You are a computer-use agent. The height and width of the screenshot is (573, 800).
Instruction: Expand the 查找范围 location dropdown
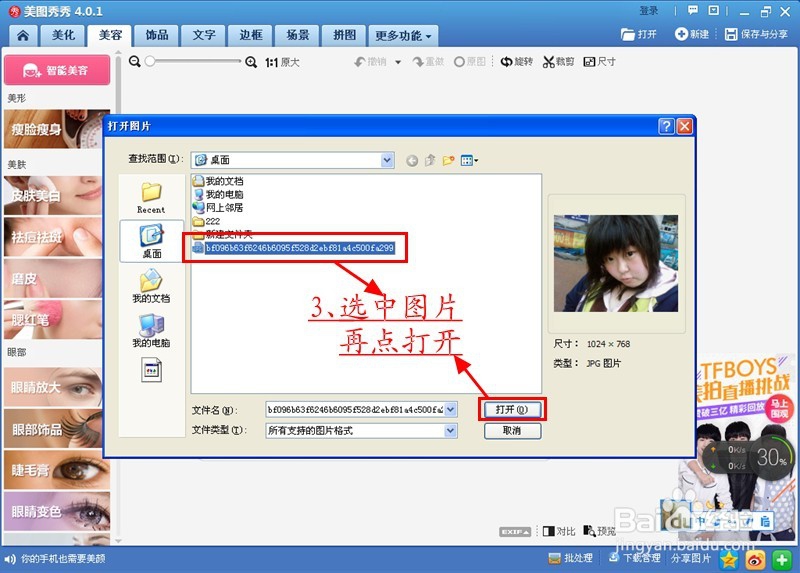coord(387,160)
